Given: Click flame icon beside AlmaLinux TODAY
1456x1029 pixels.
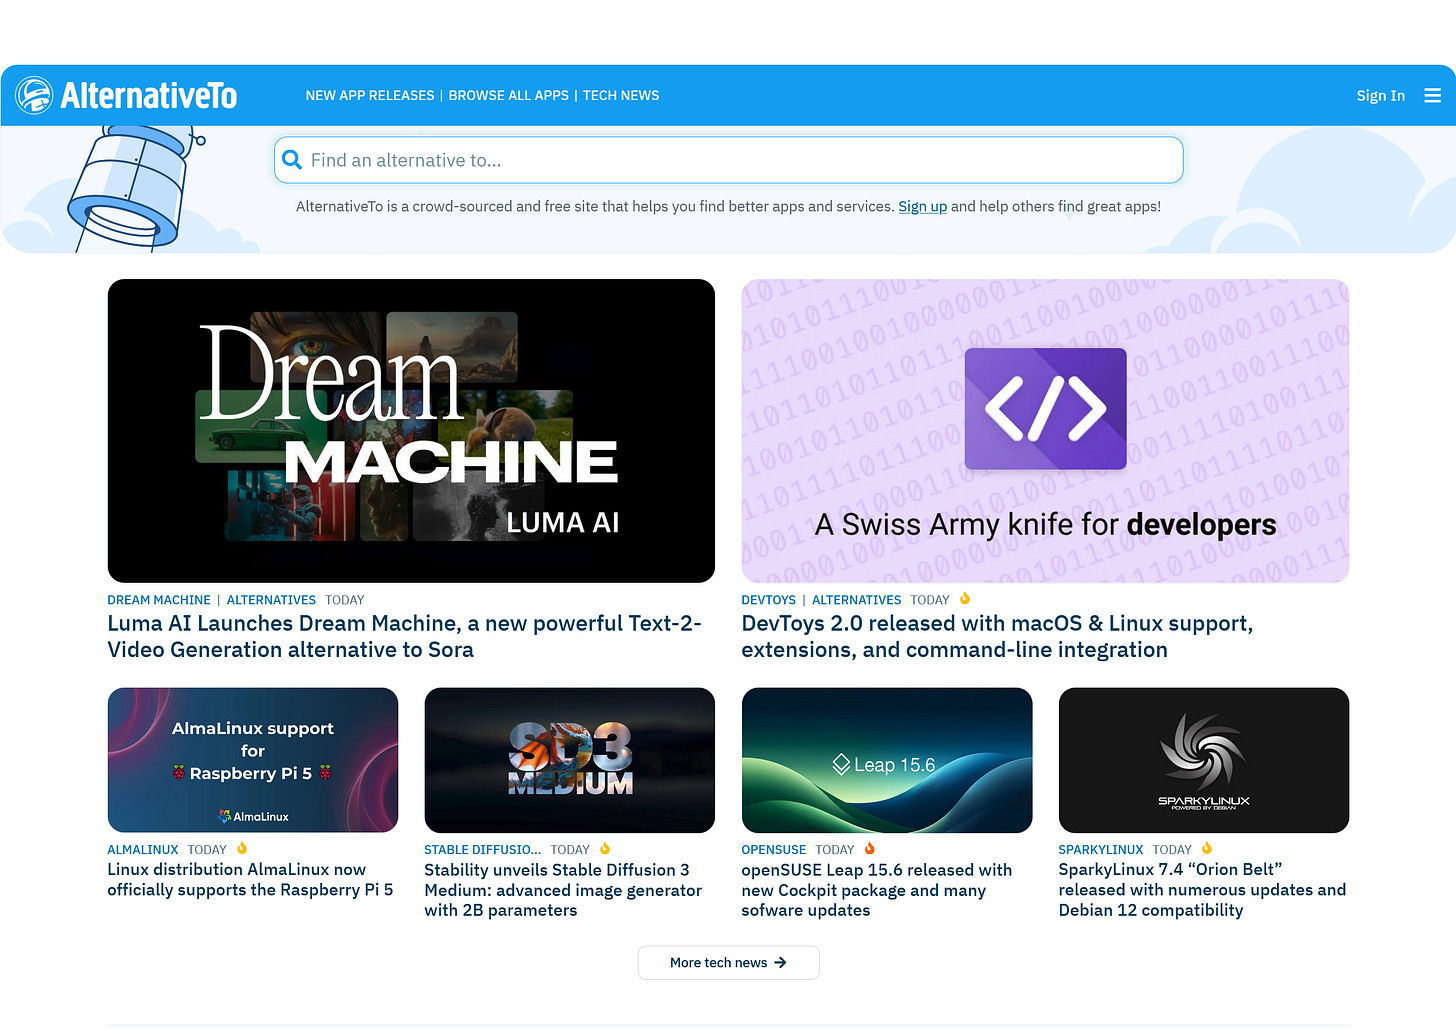Looking at the screenshot, I should [242, 849].
